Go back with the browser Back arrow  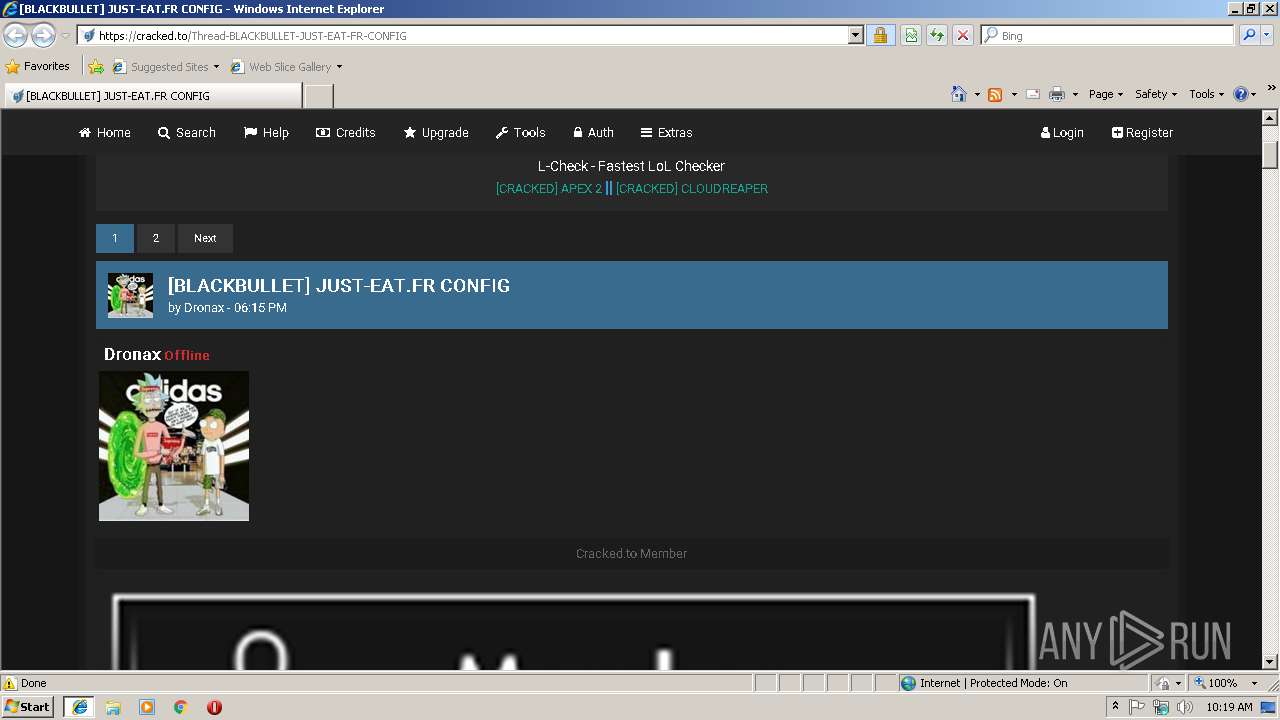click(x=16, y=35)
